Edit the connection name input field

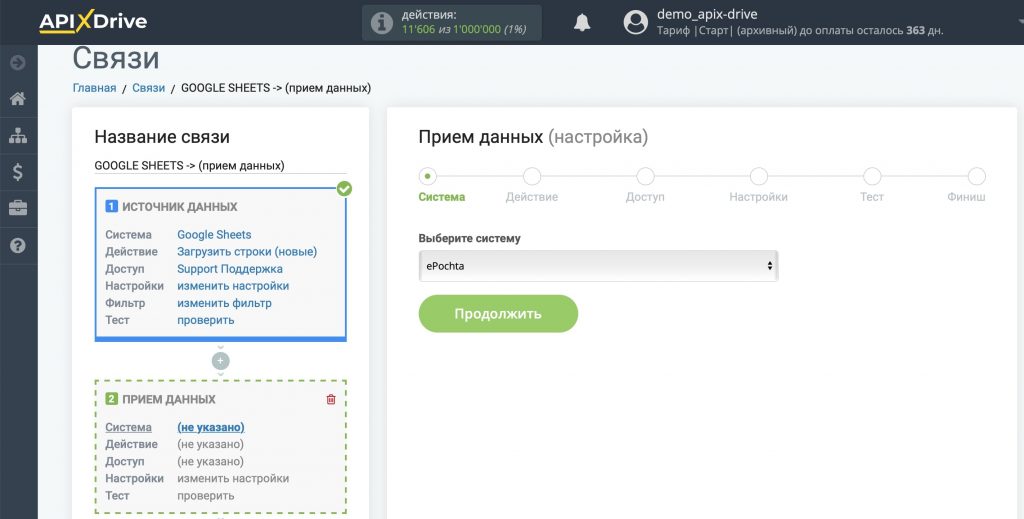click(x=220, y=166)
